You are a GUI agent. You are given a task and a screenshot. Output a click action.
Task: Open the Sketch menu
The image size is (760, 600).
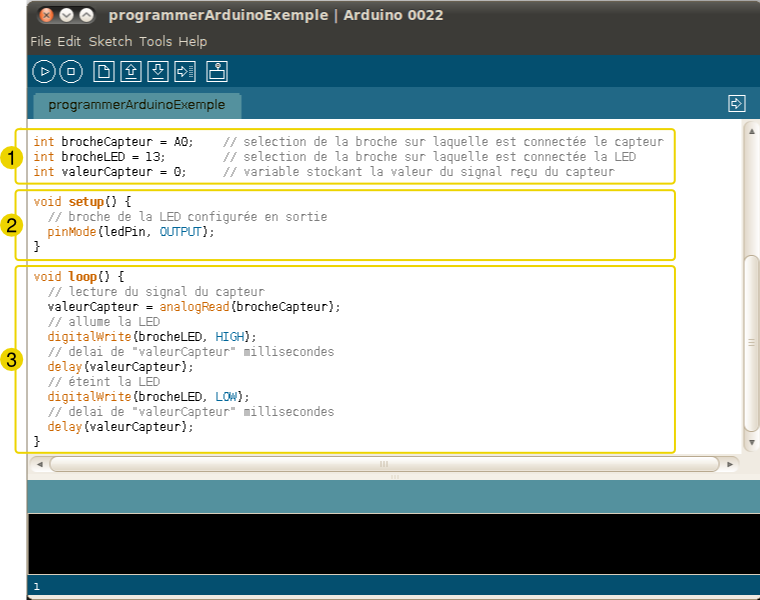[110, 42]
